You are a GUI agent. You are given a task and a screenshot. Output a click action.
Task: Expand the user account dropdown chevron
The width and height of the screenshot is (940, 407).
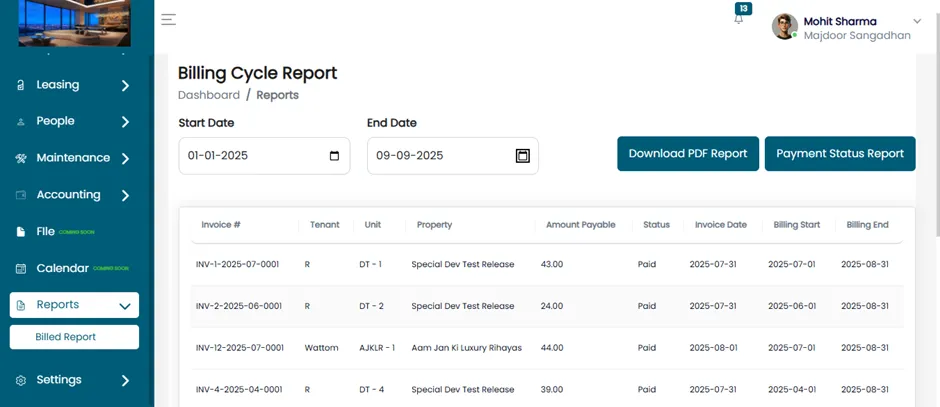tap(917, 22)
